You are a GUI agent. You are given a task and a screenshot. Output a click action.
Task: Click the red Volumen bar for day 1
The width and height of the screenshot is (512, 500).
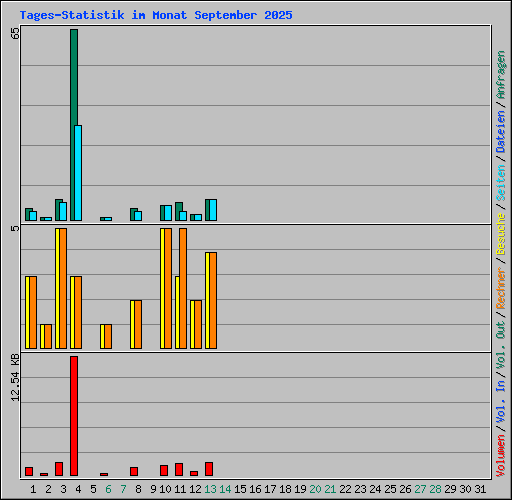click(29, 471)
